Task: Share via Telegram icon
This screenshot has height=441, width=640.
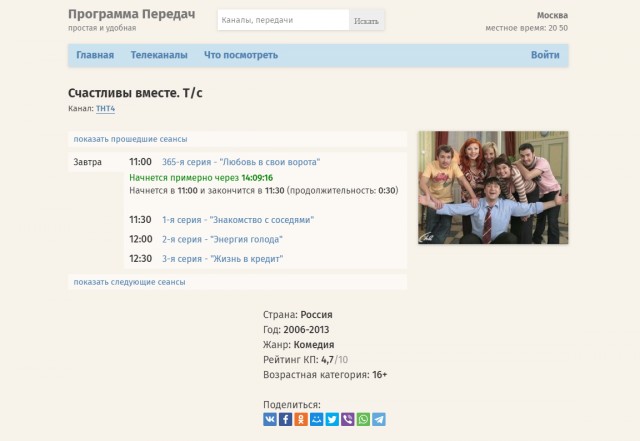Action: tap(378, 419)
